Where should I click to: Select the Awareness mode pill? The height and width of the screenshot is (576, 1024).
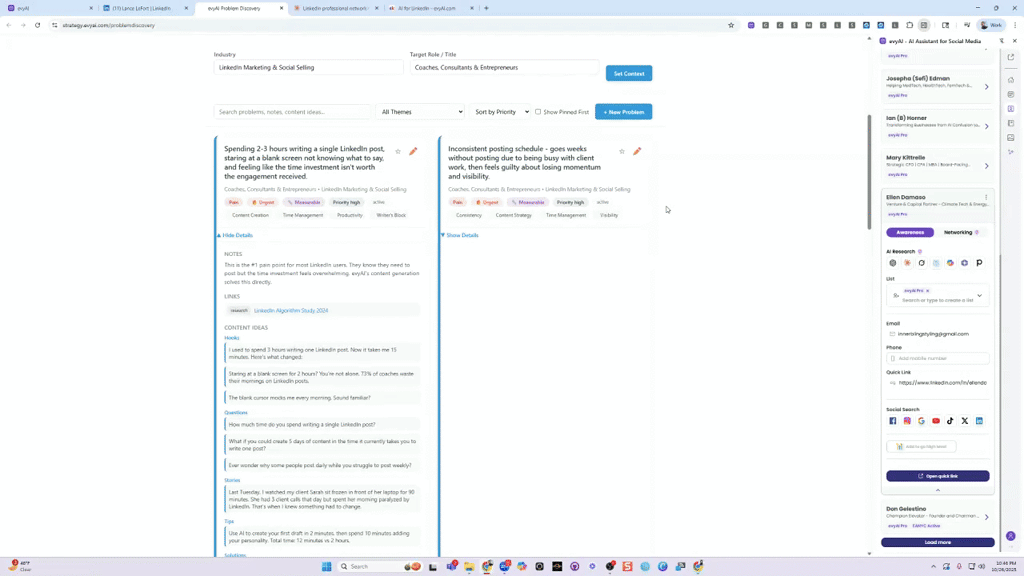pos(910,232)
